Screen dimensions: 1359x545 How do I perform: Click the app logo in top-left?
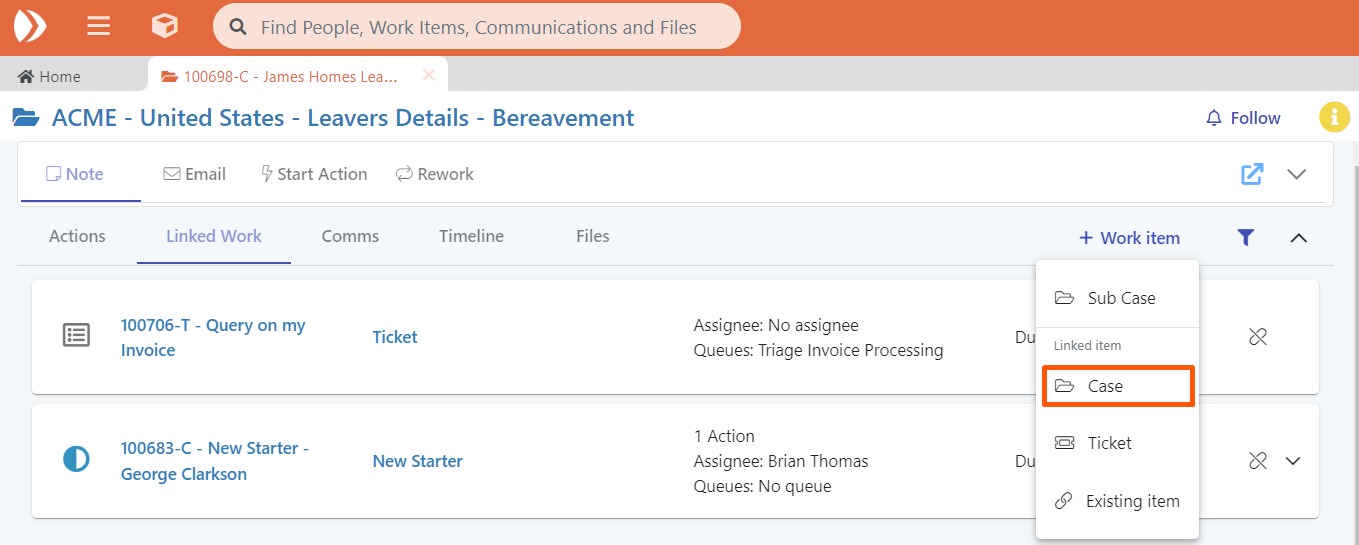[x=30, y=27]
